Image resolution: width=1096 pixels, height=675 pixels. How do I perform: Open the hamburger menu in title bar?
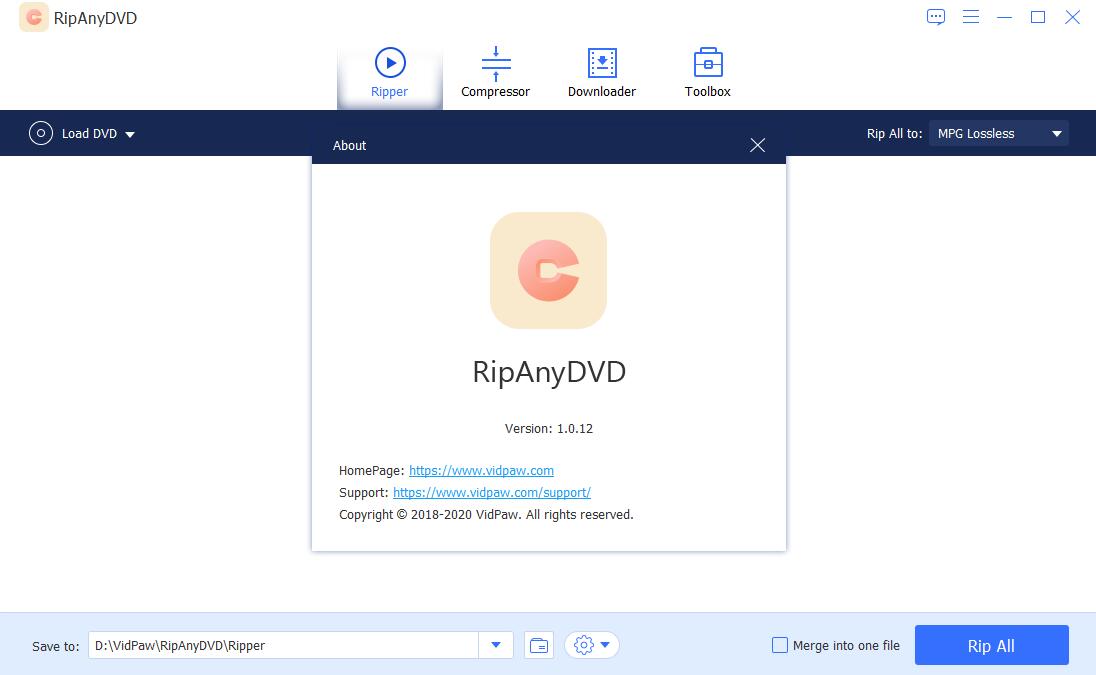(970, 17)
